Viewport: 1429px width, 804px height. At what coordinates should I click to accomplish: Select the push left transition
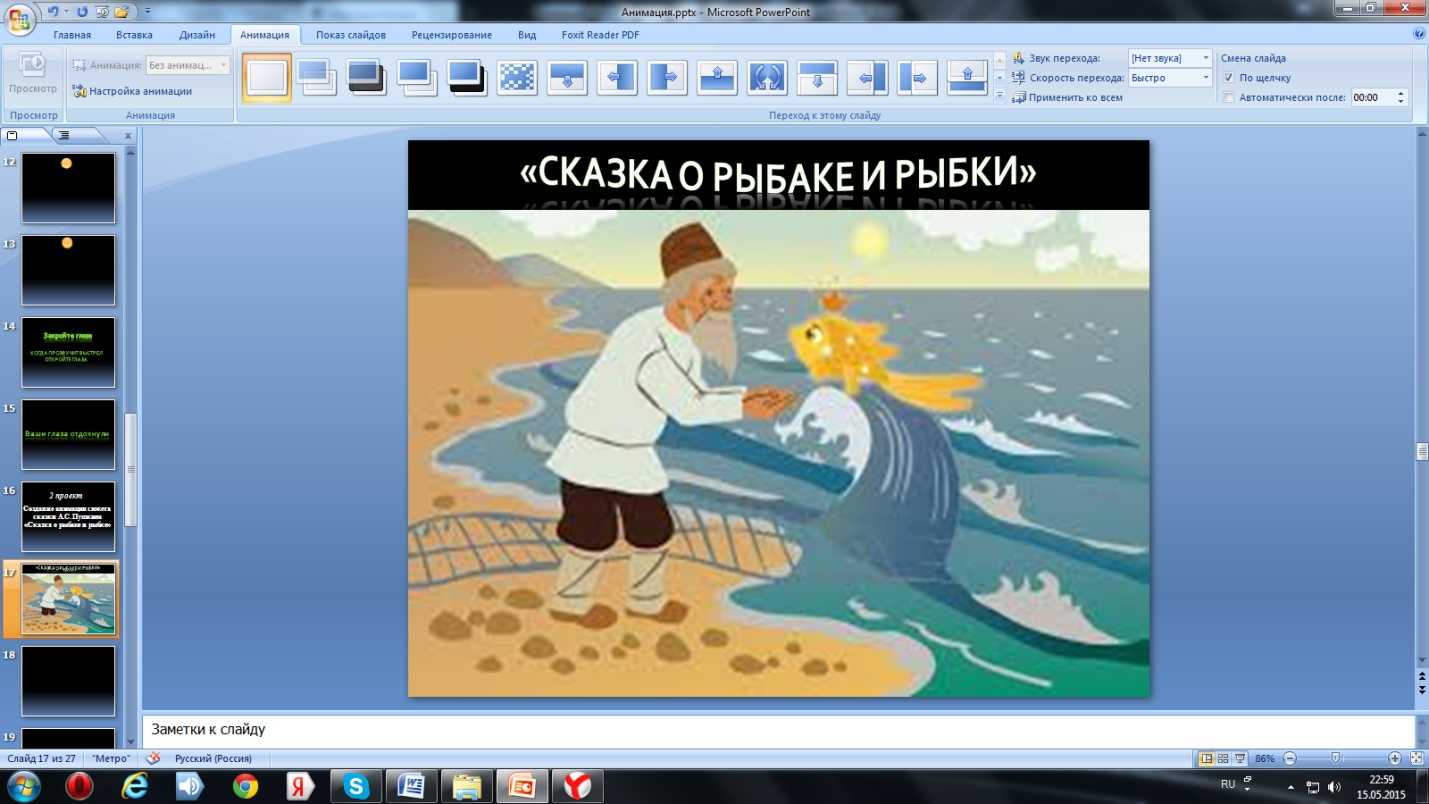[x=867, y=77]
